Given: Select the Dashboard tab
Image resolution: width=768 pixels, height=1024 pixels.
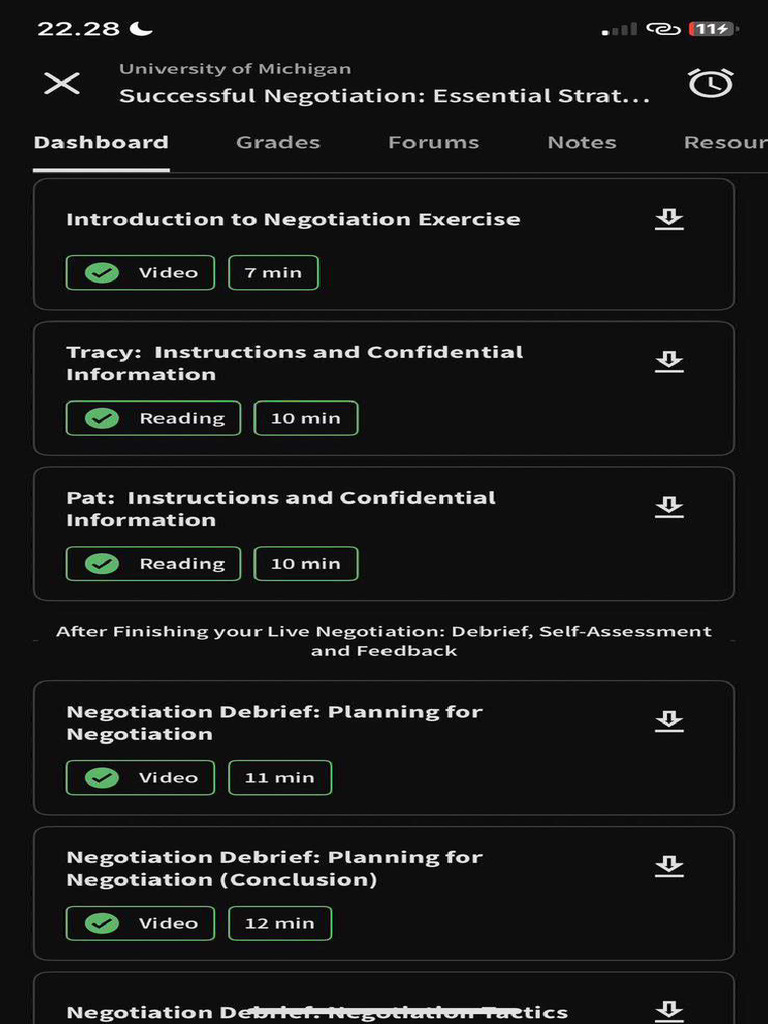Looking at the screenshot, I should (101, 142).
